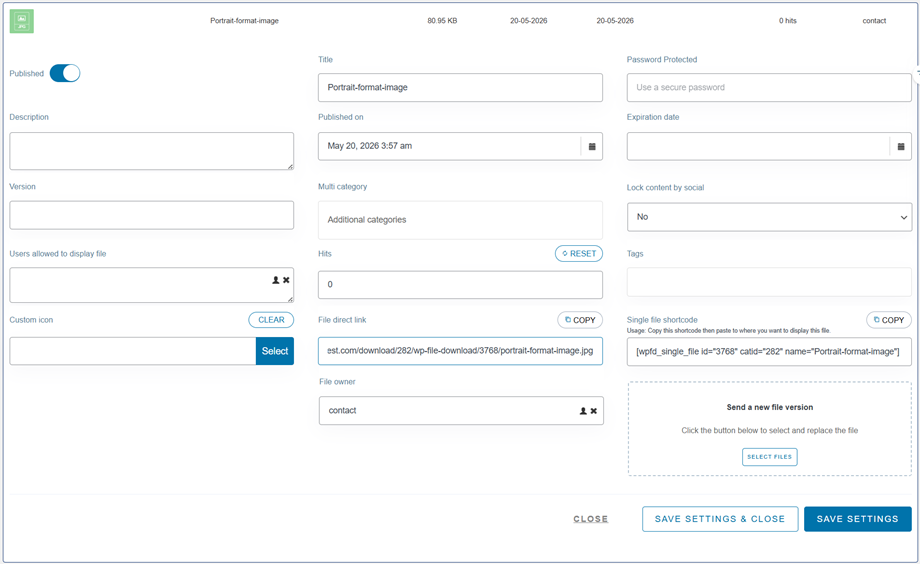Select user icon in Users allowed field
This screenshot has height=564, width=920.
click(x=276, y=280)
